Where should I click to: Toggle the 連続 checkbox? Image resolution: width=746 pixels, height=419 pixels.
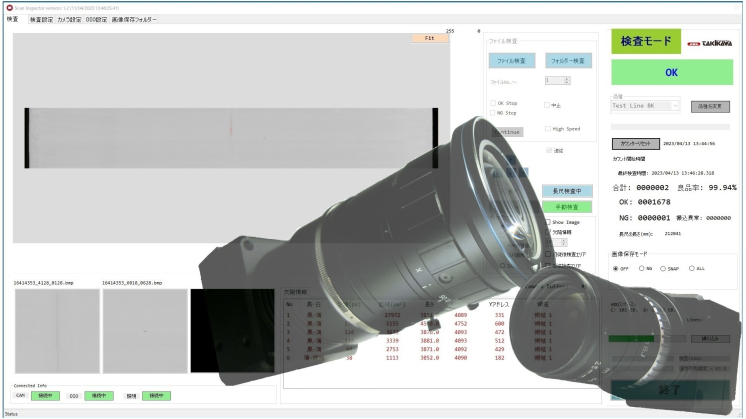tap(549, 150)
